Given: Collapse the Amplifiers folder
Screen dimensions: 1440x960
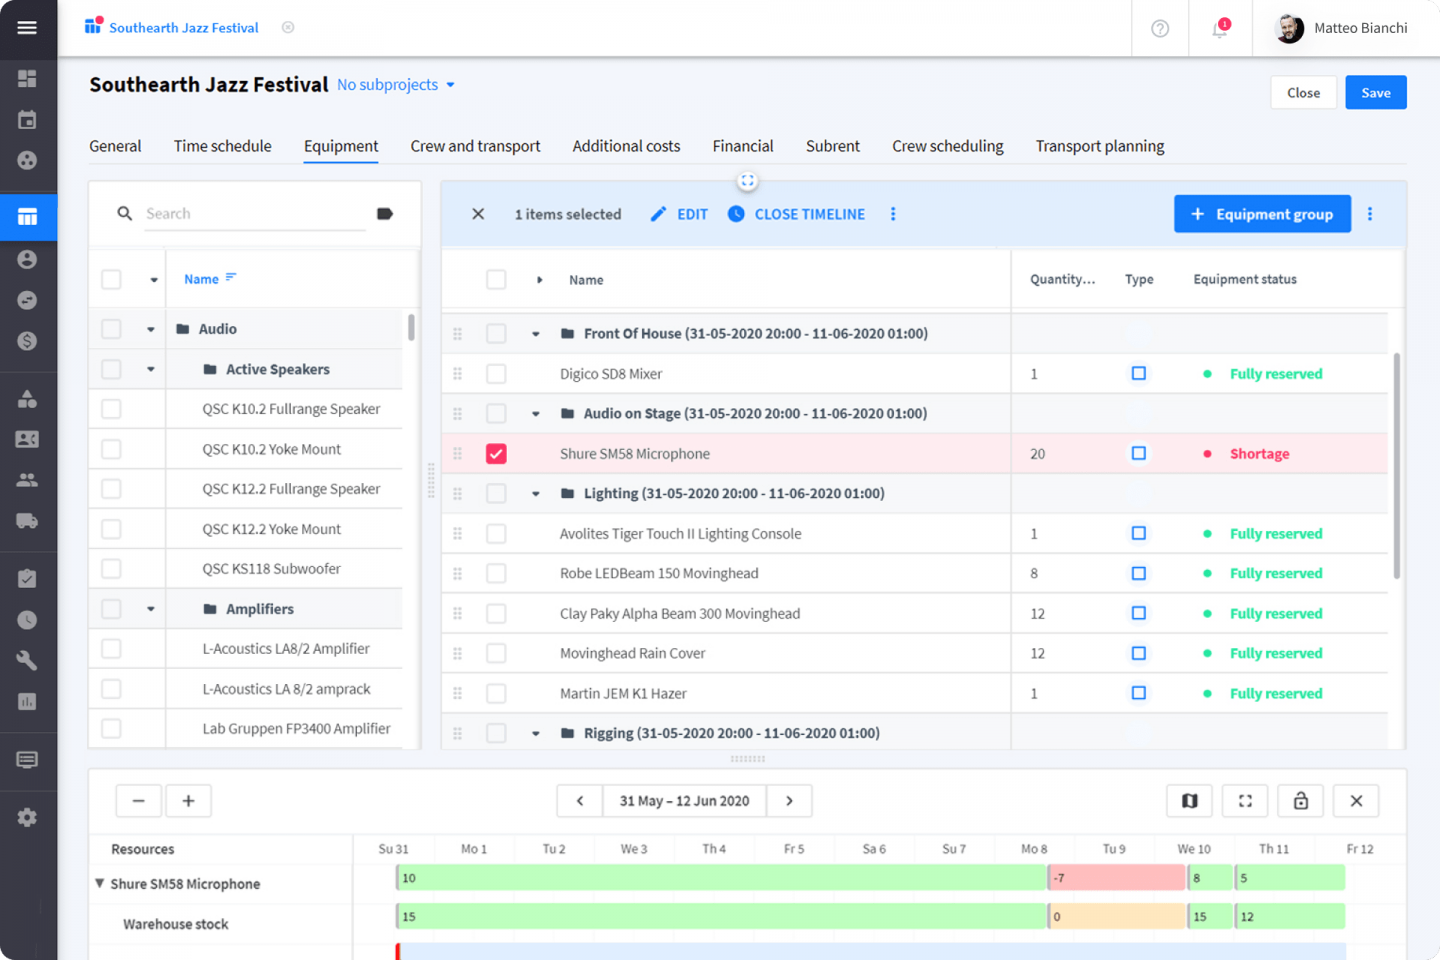Looking at the screenshot, I should point(151,609).
